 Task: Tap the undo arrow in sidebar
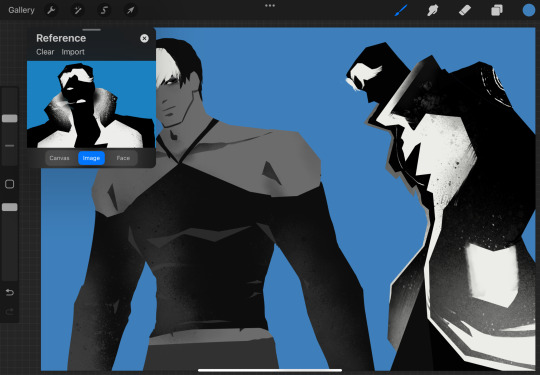(10, 293)
